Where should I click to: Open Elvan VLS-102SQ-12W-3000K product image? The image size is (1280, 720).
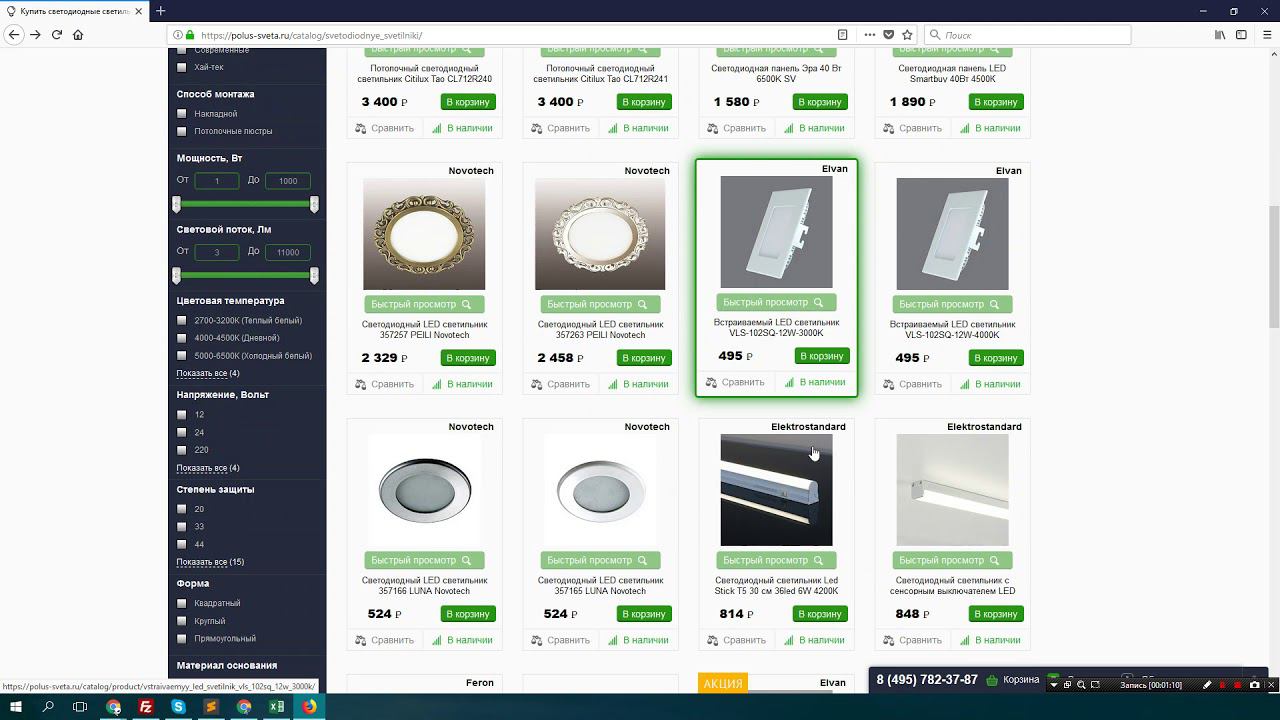coord(776,232)
